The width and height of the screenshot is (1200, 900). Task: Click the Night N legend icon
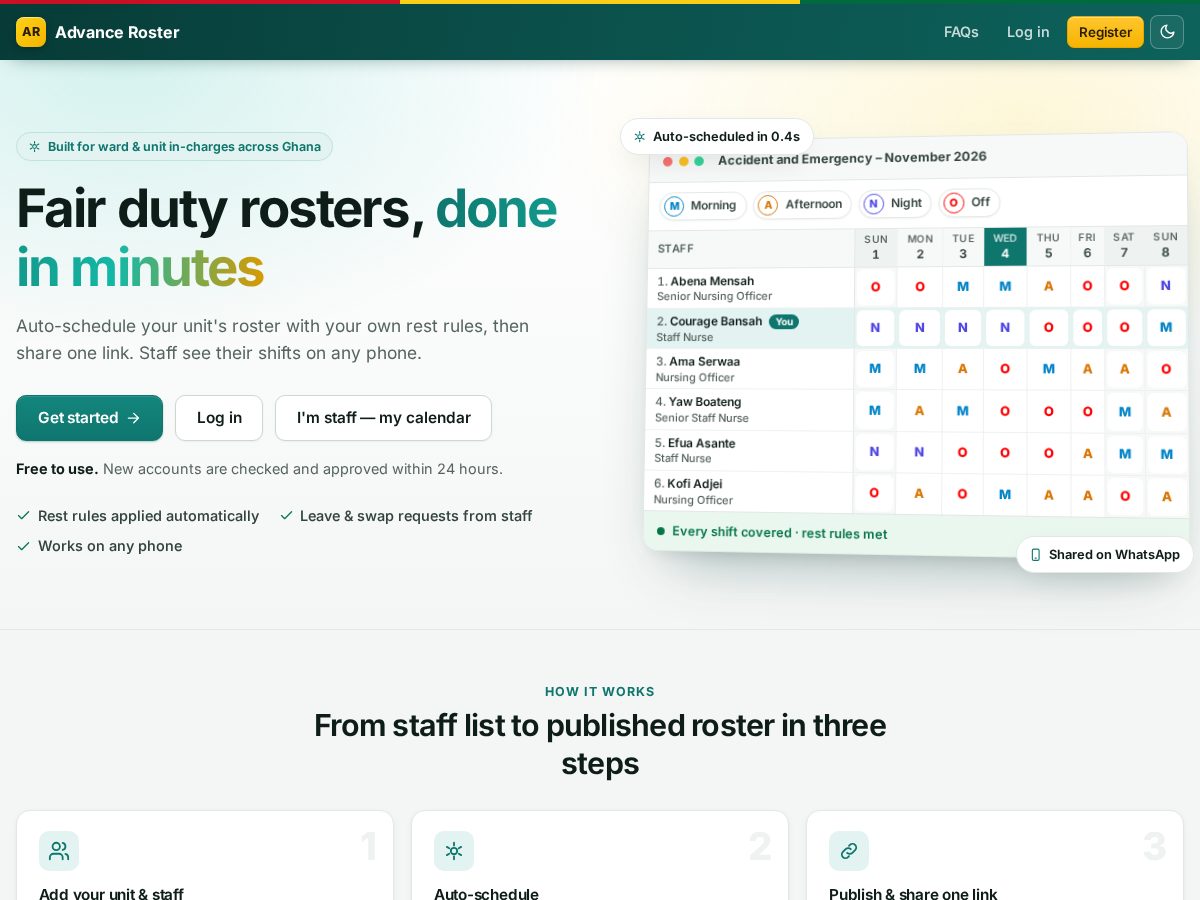pos(874,203)
